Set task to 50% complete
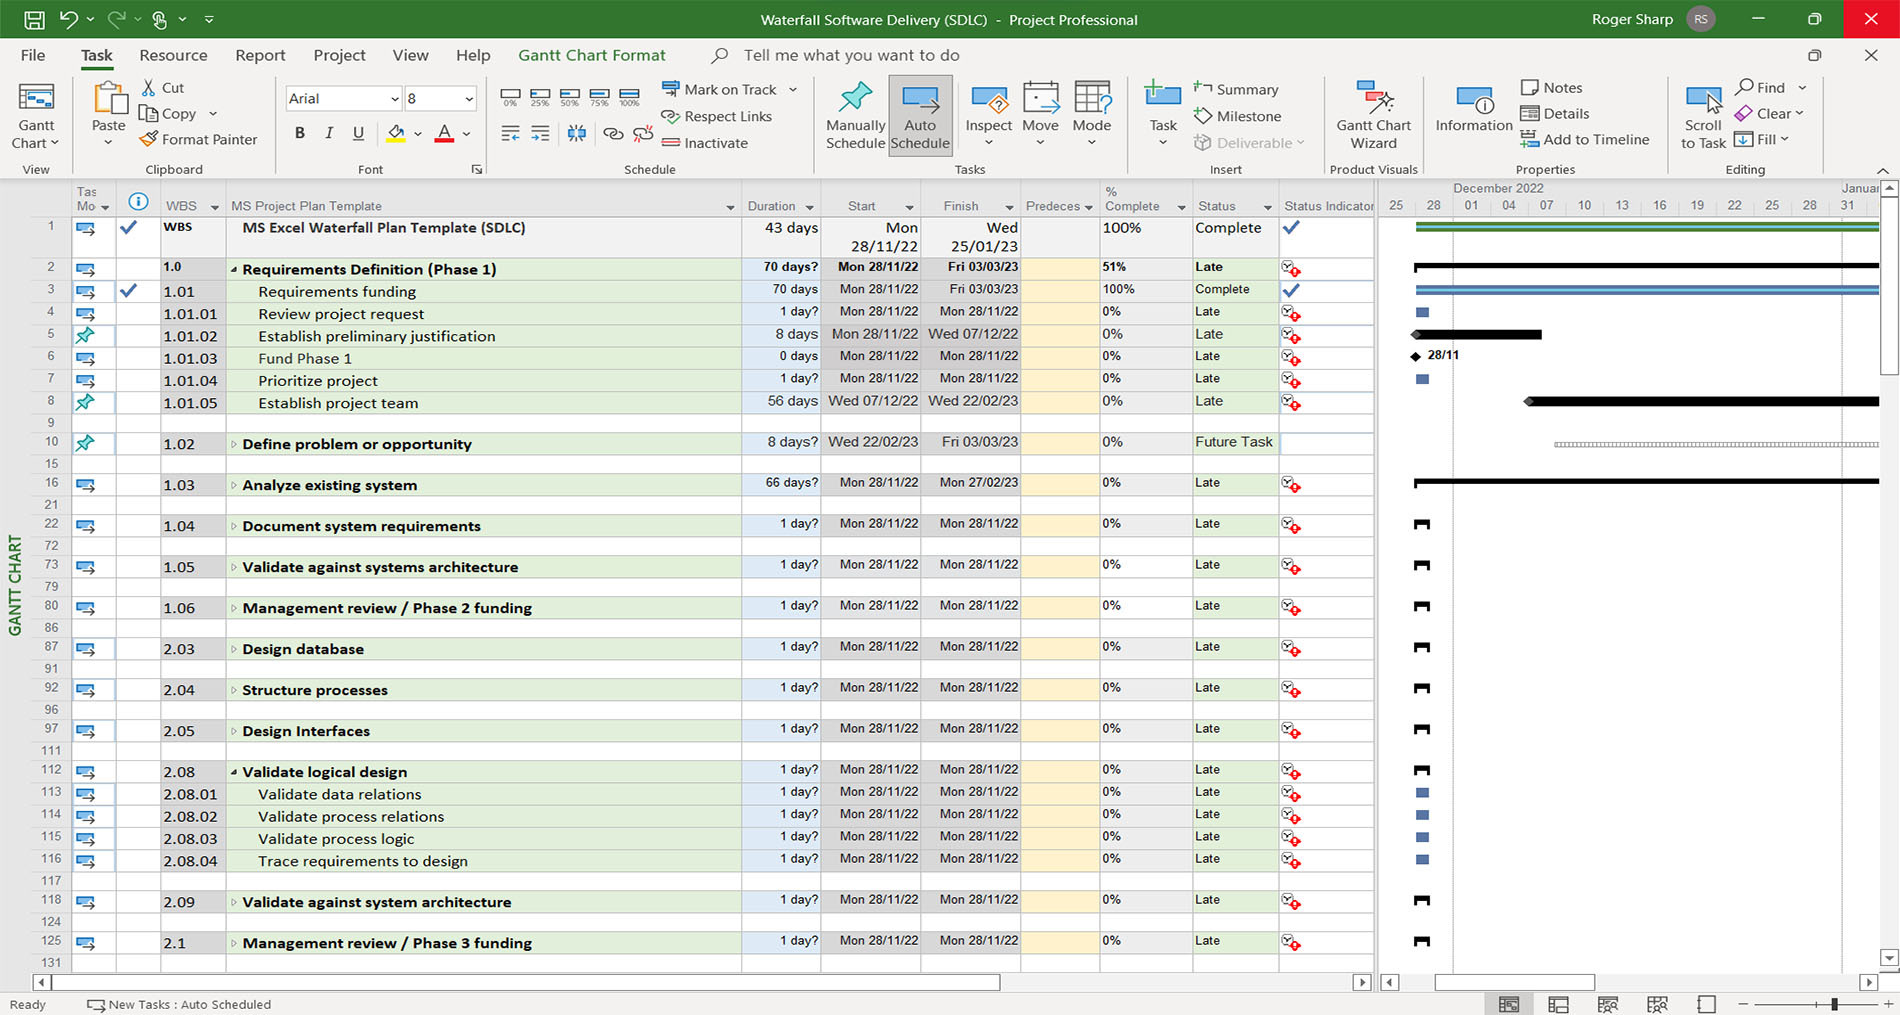Image resolution: width=1900 pixels, height=1015 pixels. click(x=569, y=97)
